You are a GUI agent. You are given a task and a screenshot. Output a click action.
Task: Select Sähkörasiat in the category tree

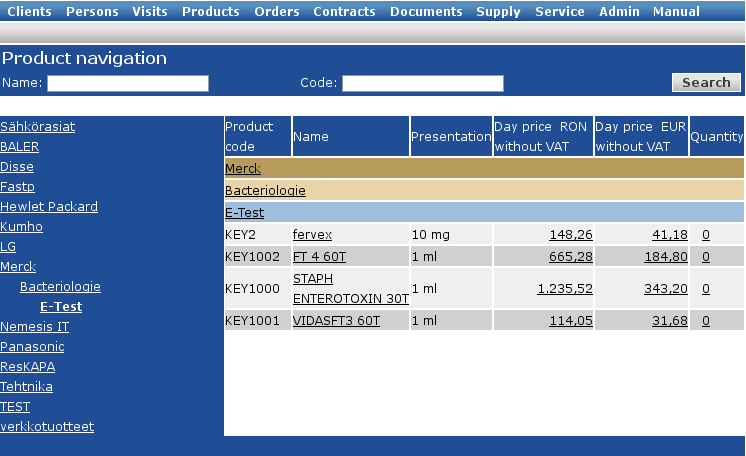point(38,127)
